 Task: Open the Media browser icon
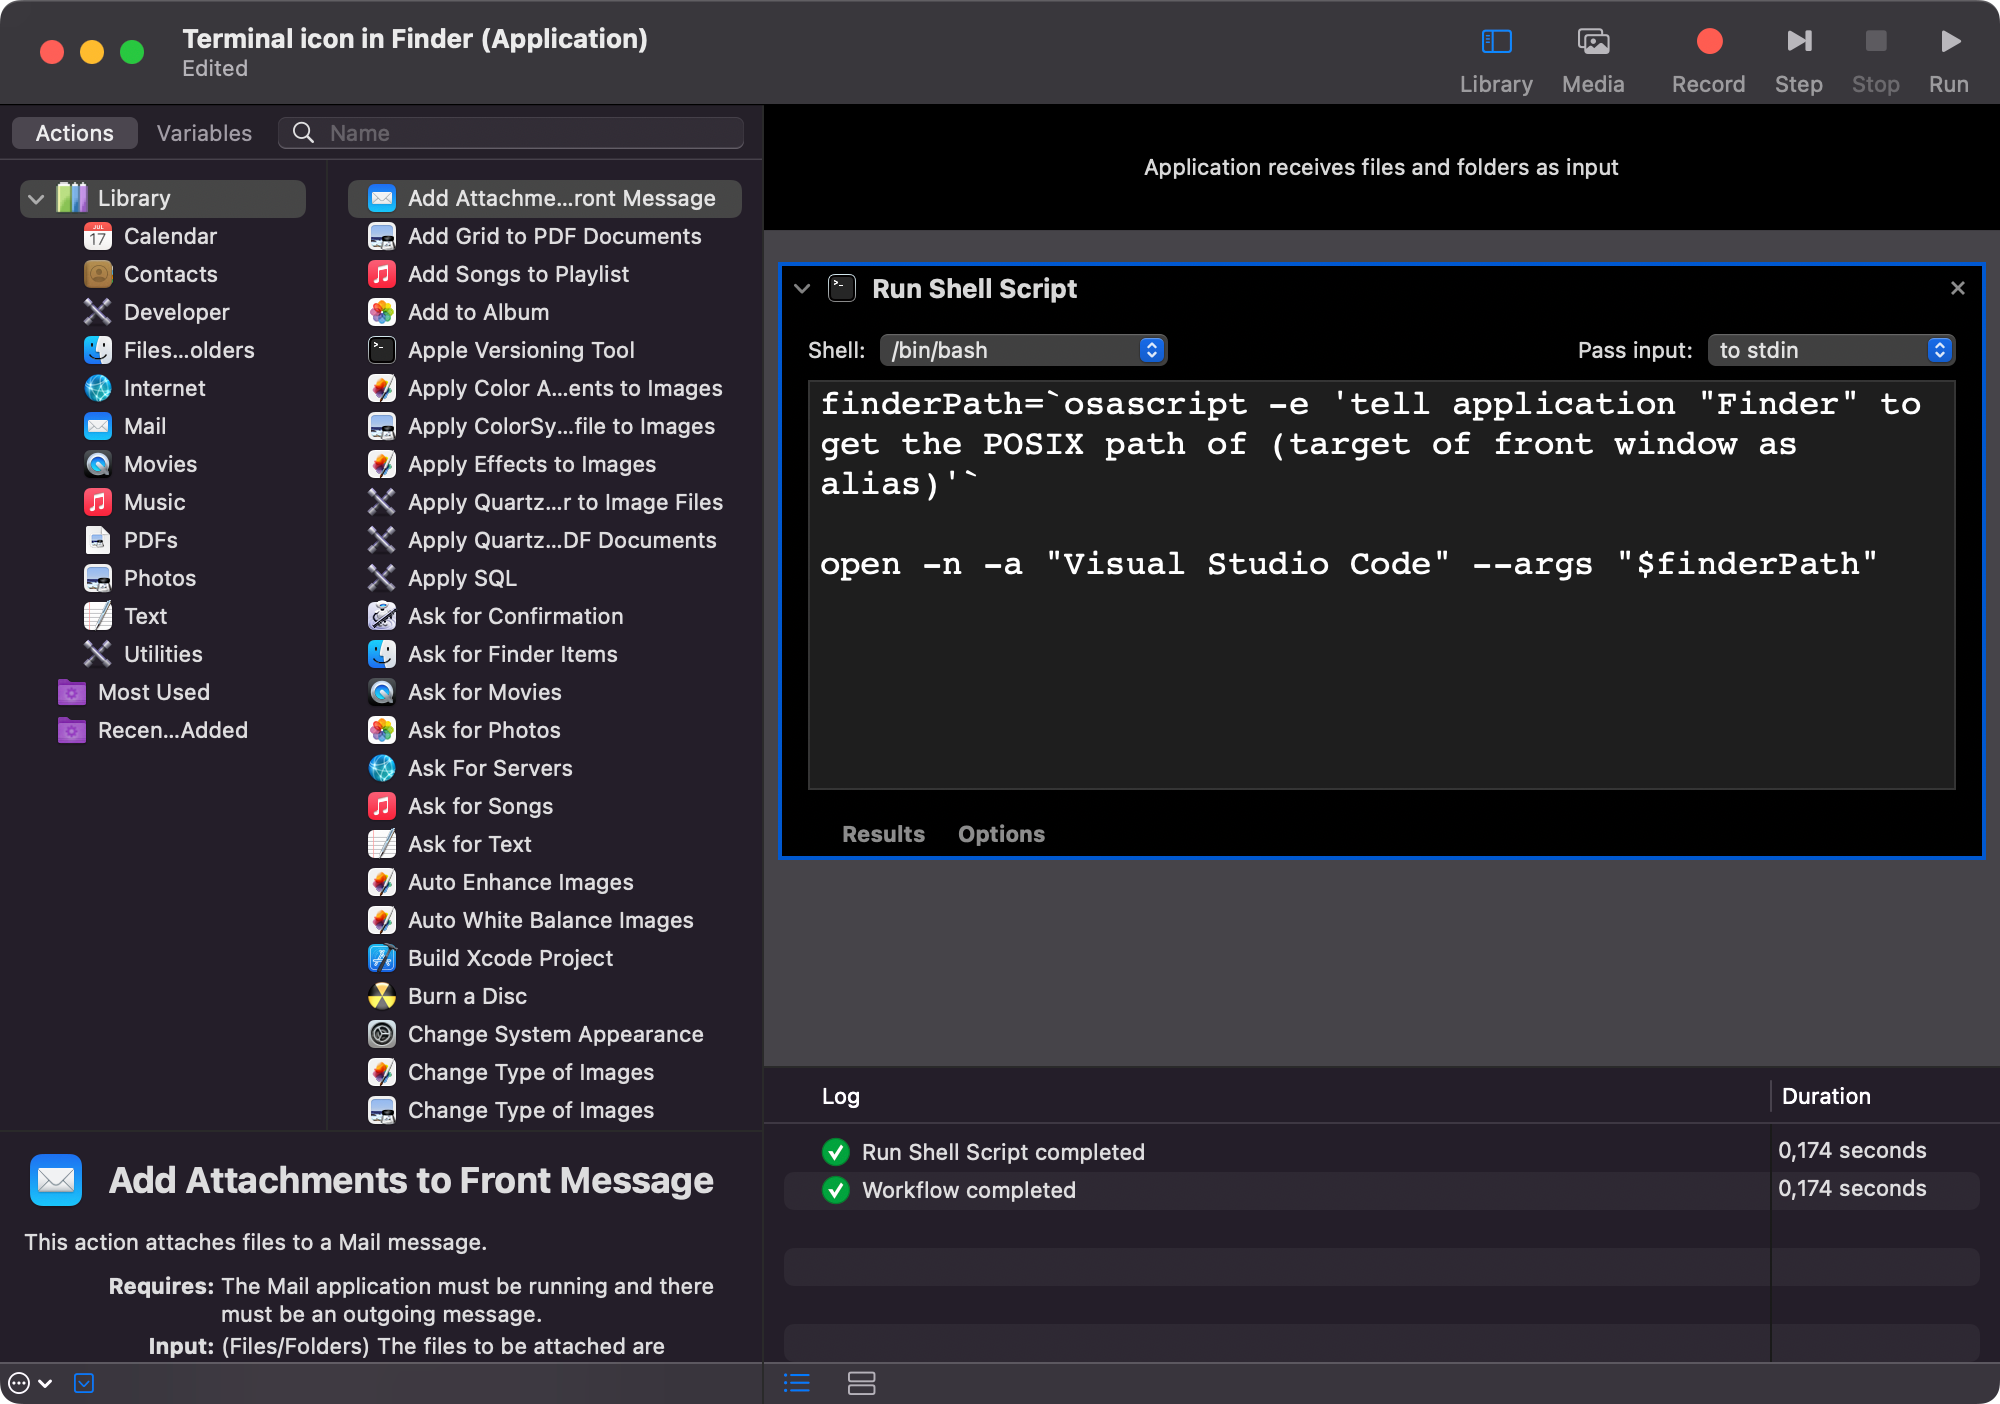click(x=1593, y=42)
